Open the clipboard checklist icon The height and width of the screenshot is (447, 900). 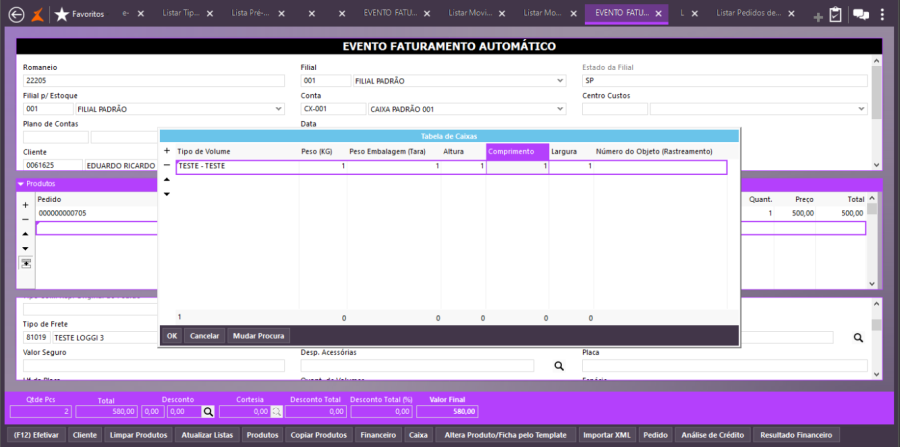[x=835, y=15]
